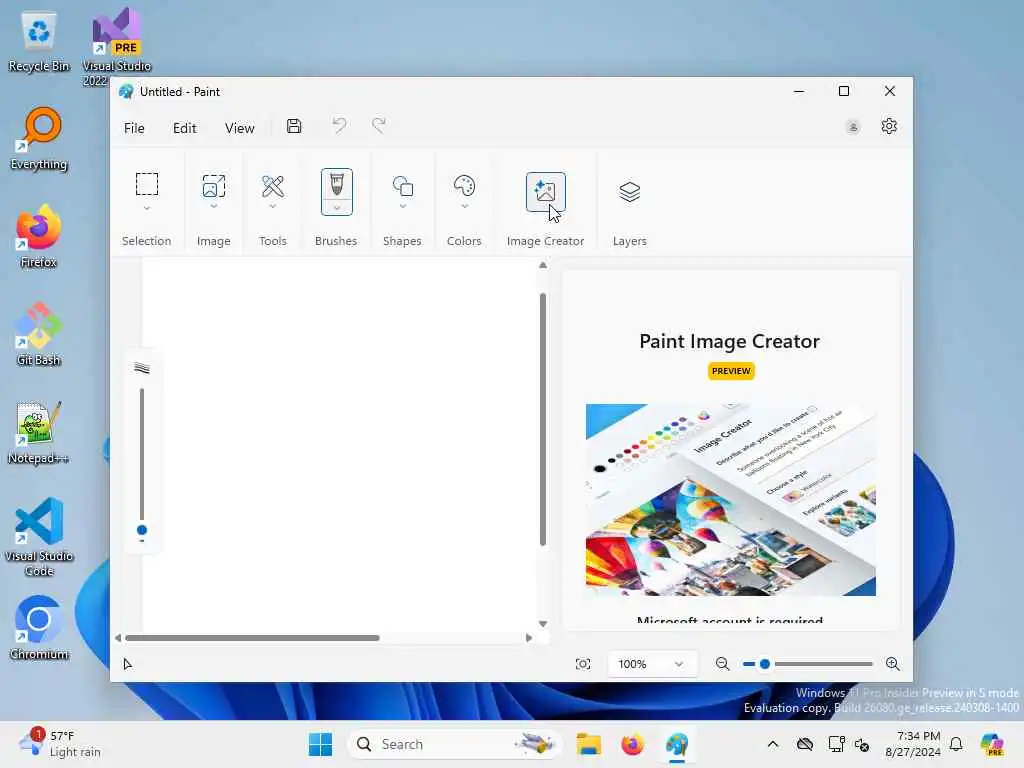Select the Notepad++ desktop icon
Image resolution: width=1024 pixels, height=768 pixels.
click(39, 433)
